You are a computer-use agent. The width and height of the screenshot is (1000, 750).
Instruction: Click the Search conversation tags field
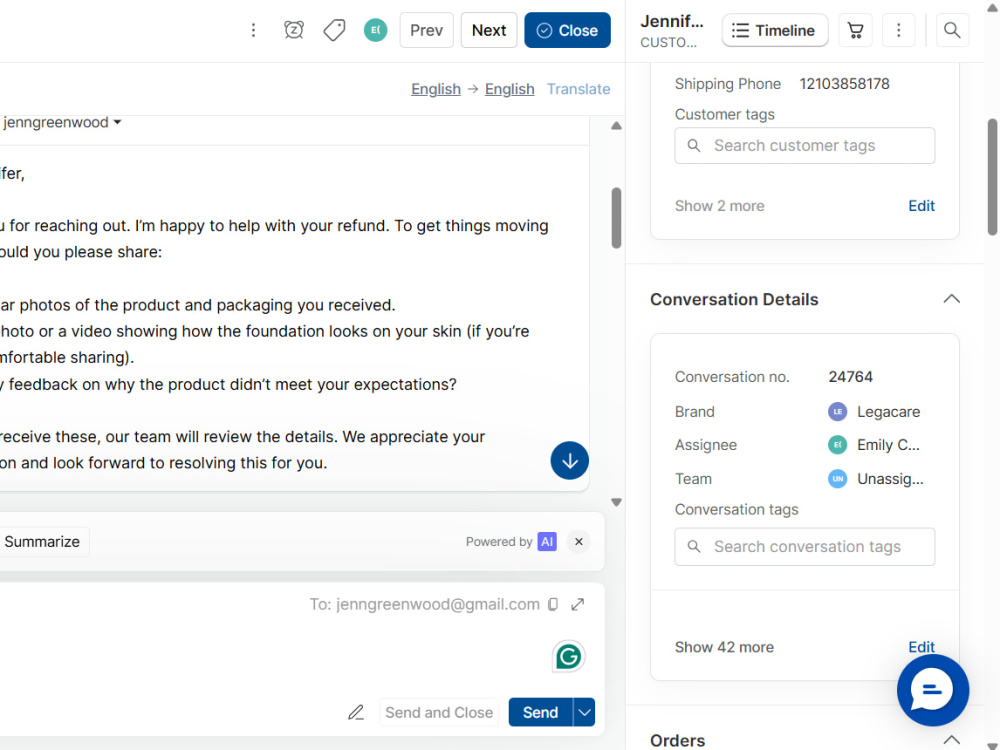click(x=805, y=547)
